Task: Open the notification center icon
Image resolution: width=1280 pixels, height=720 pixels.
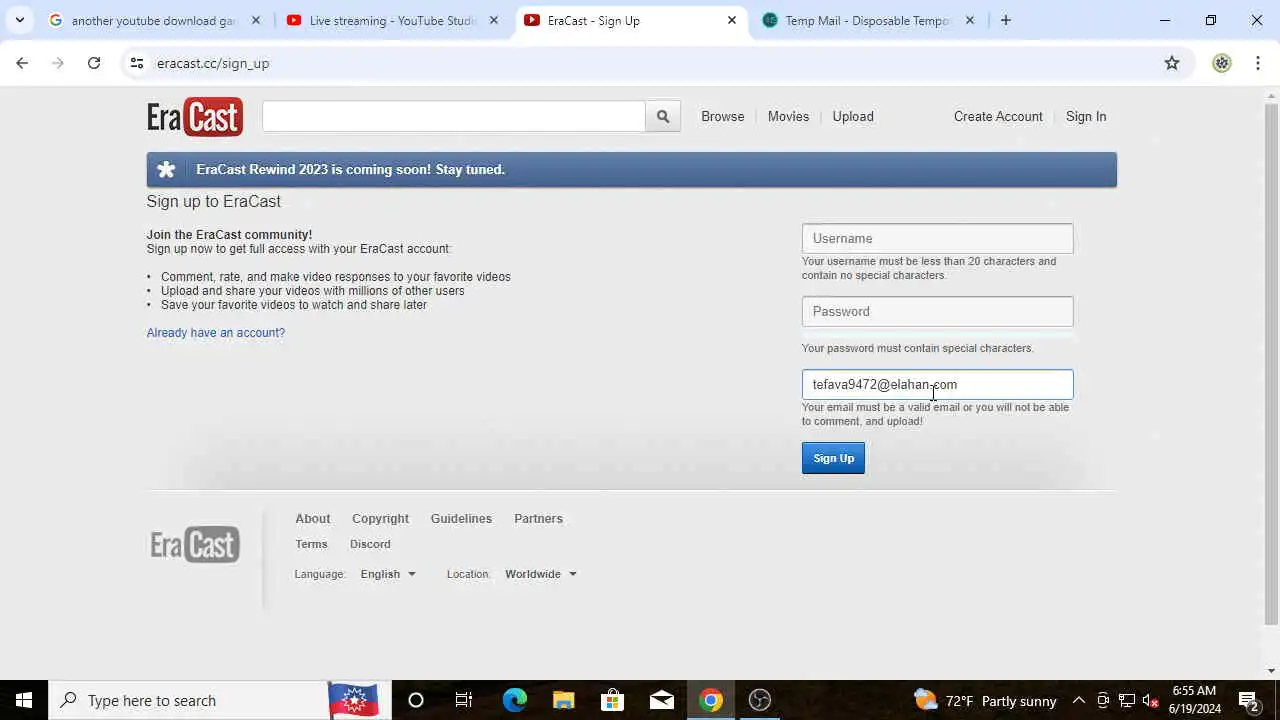Action: point(1248,700)
